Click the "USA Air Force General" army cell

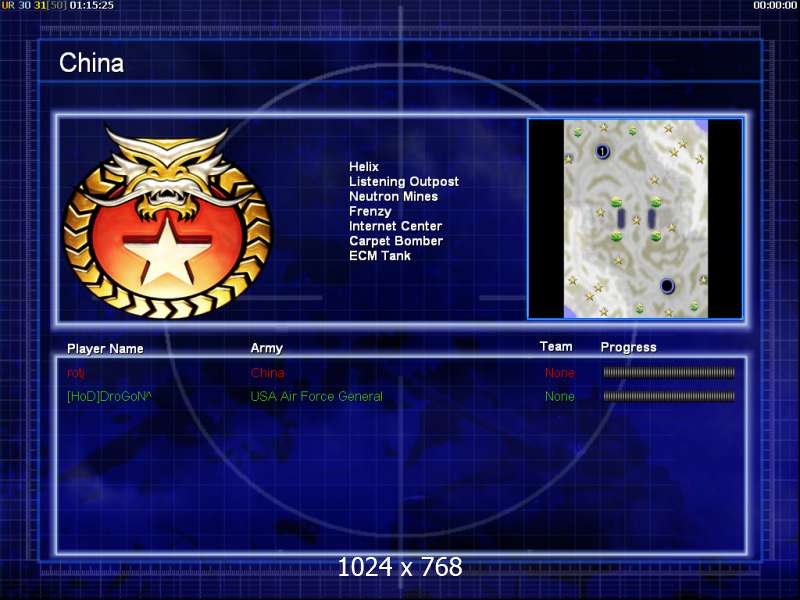click(316, 396)
